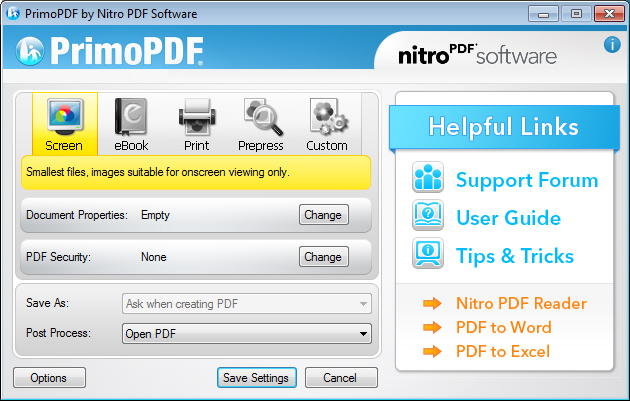Screen dimensions: 630x401
Task: Expand the Post Process dropdown
Action: pos(247,333)
